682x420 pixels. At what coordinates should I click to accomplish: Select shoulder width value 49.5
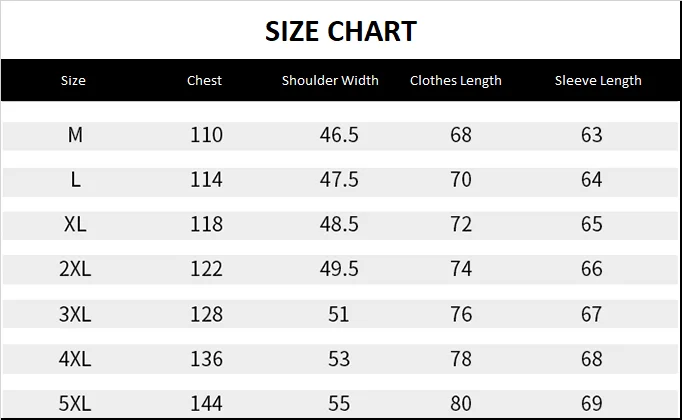click(x=338, y=269)
